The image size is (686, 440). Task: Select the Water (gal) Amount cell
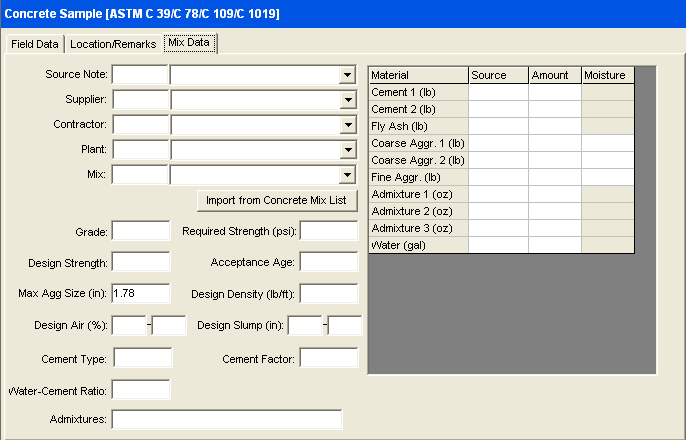555,245
